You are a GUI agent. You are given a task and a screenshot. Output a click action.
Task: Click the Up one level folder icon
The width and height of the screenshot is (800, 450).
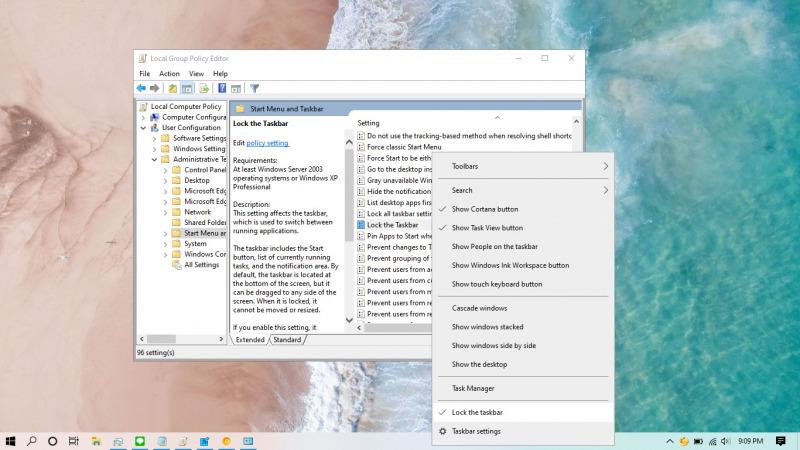coord(173,88)
